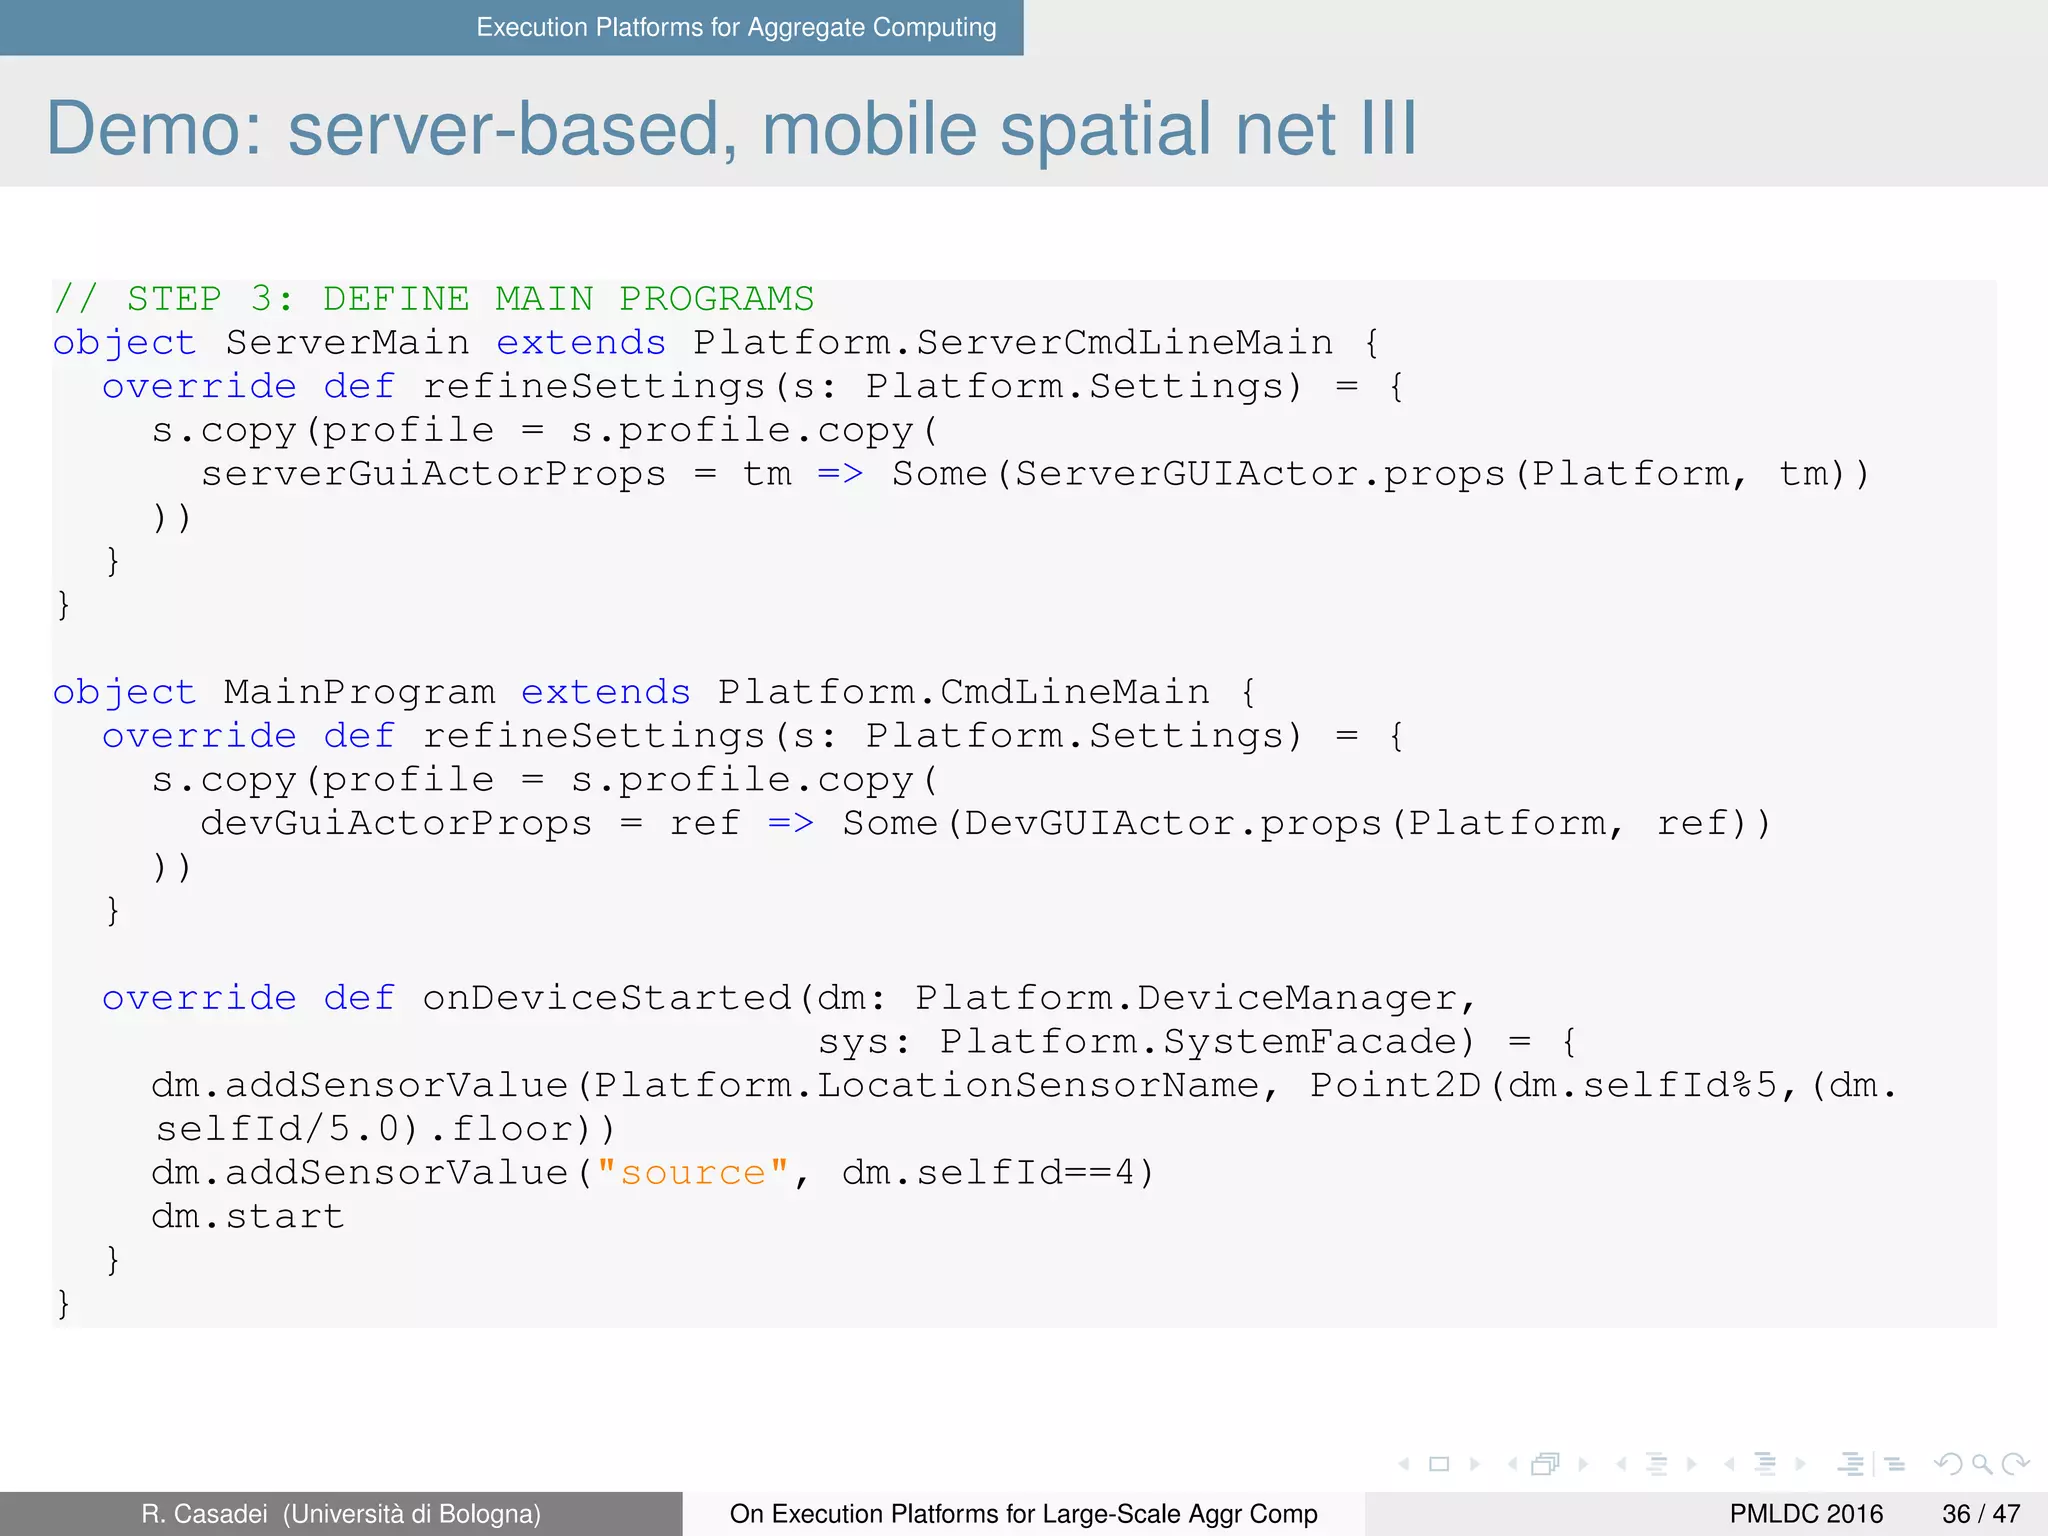Screen dimensions: 2048x1536
Task: Jump to next section arrow
Action: [1801, 1464]
